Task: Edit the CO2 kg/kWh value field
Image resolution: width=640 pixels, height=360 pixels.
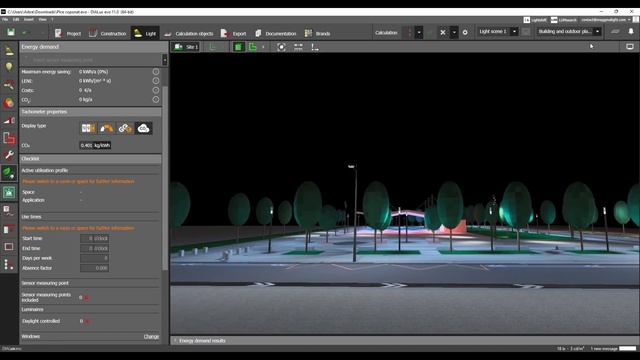Action: tap(95, 145)
